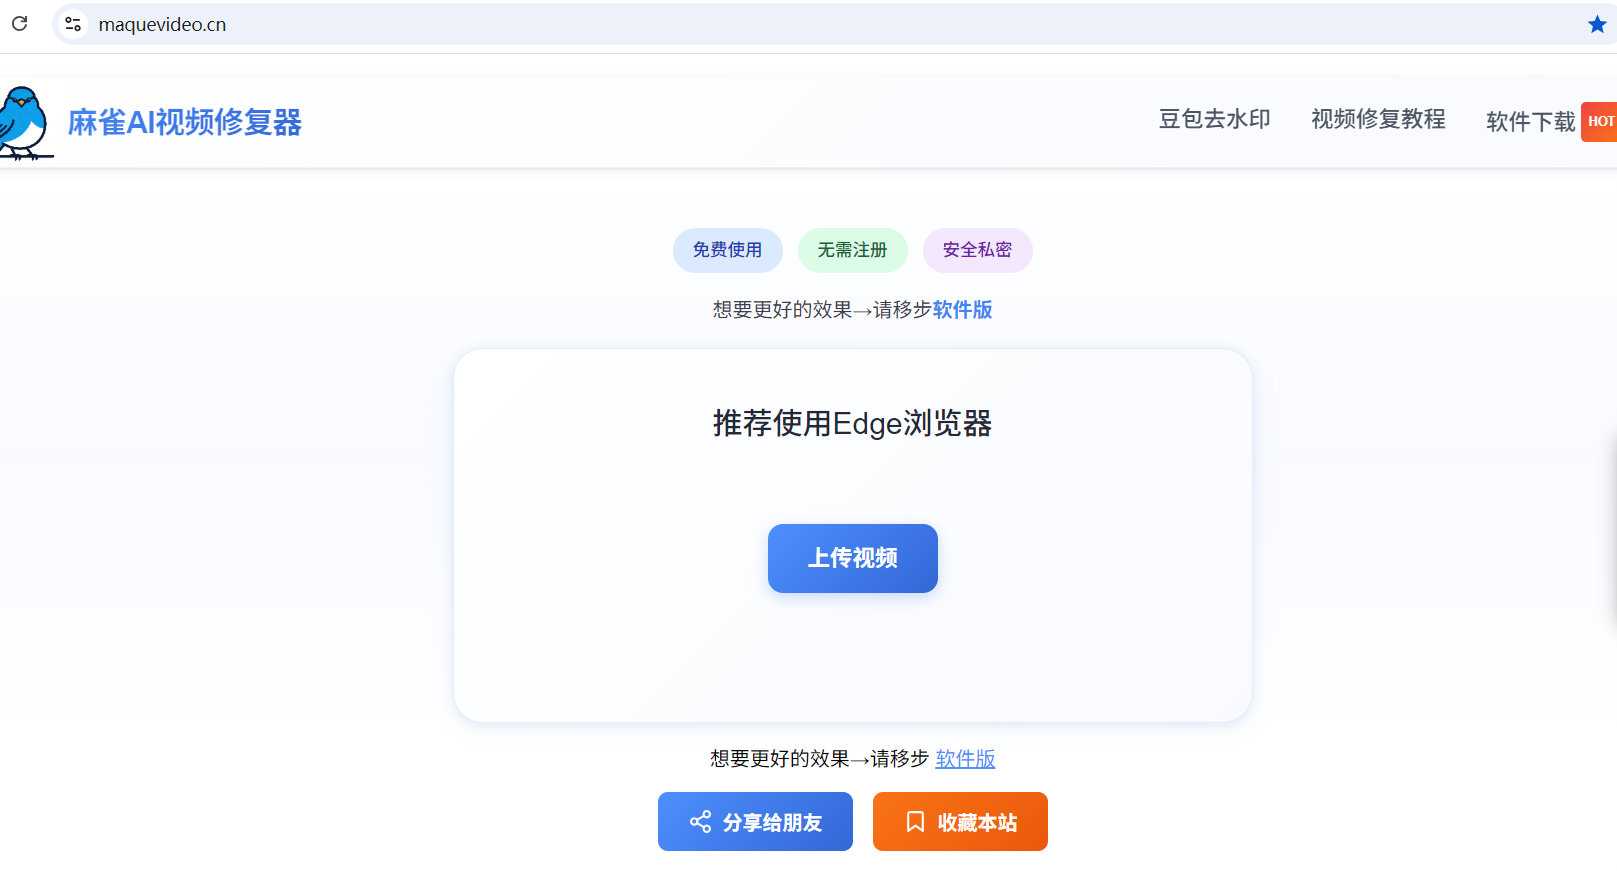The width and height of the screenshot is (1617, 871).
Task: Open the 麻雀AI视频修复器 site title
Action: click(185, 122)
